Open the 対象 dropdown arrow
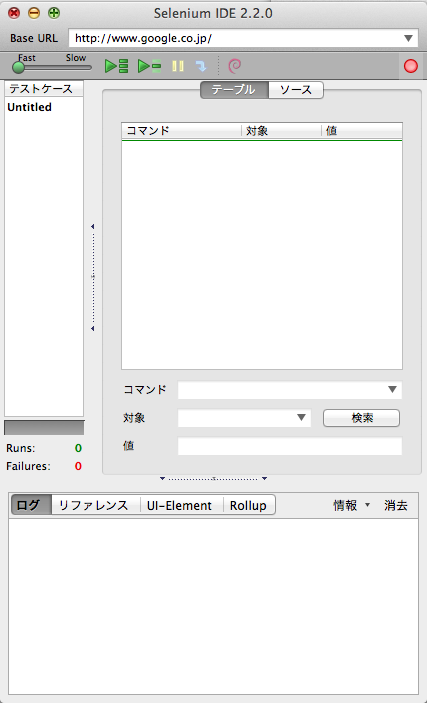The height and width of the screenshot is (703, 427). click(301, 418)
